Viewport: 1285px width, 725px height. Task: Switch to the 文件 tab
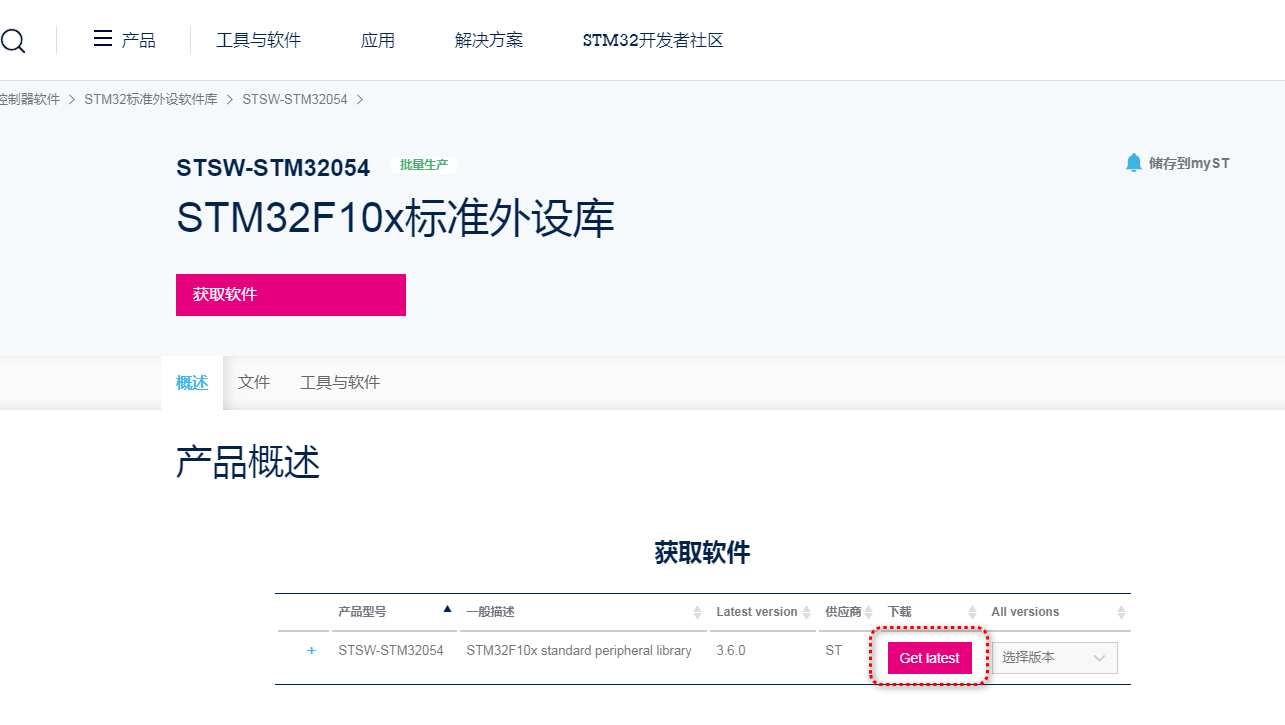pyautogui.click(x=254, y=382)
